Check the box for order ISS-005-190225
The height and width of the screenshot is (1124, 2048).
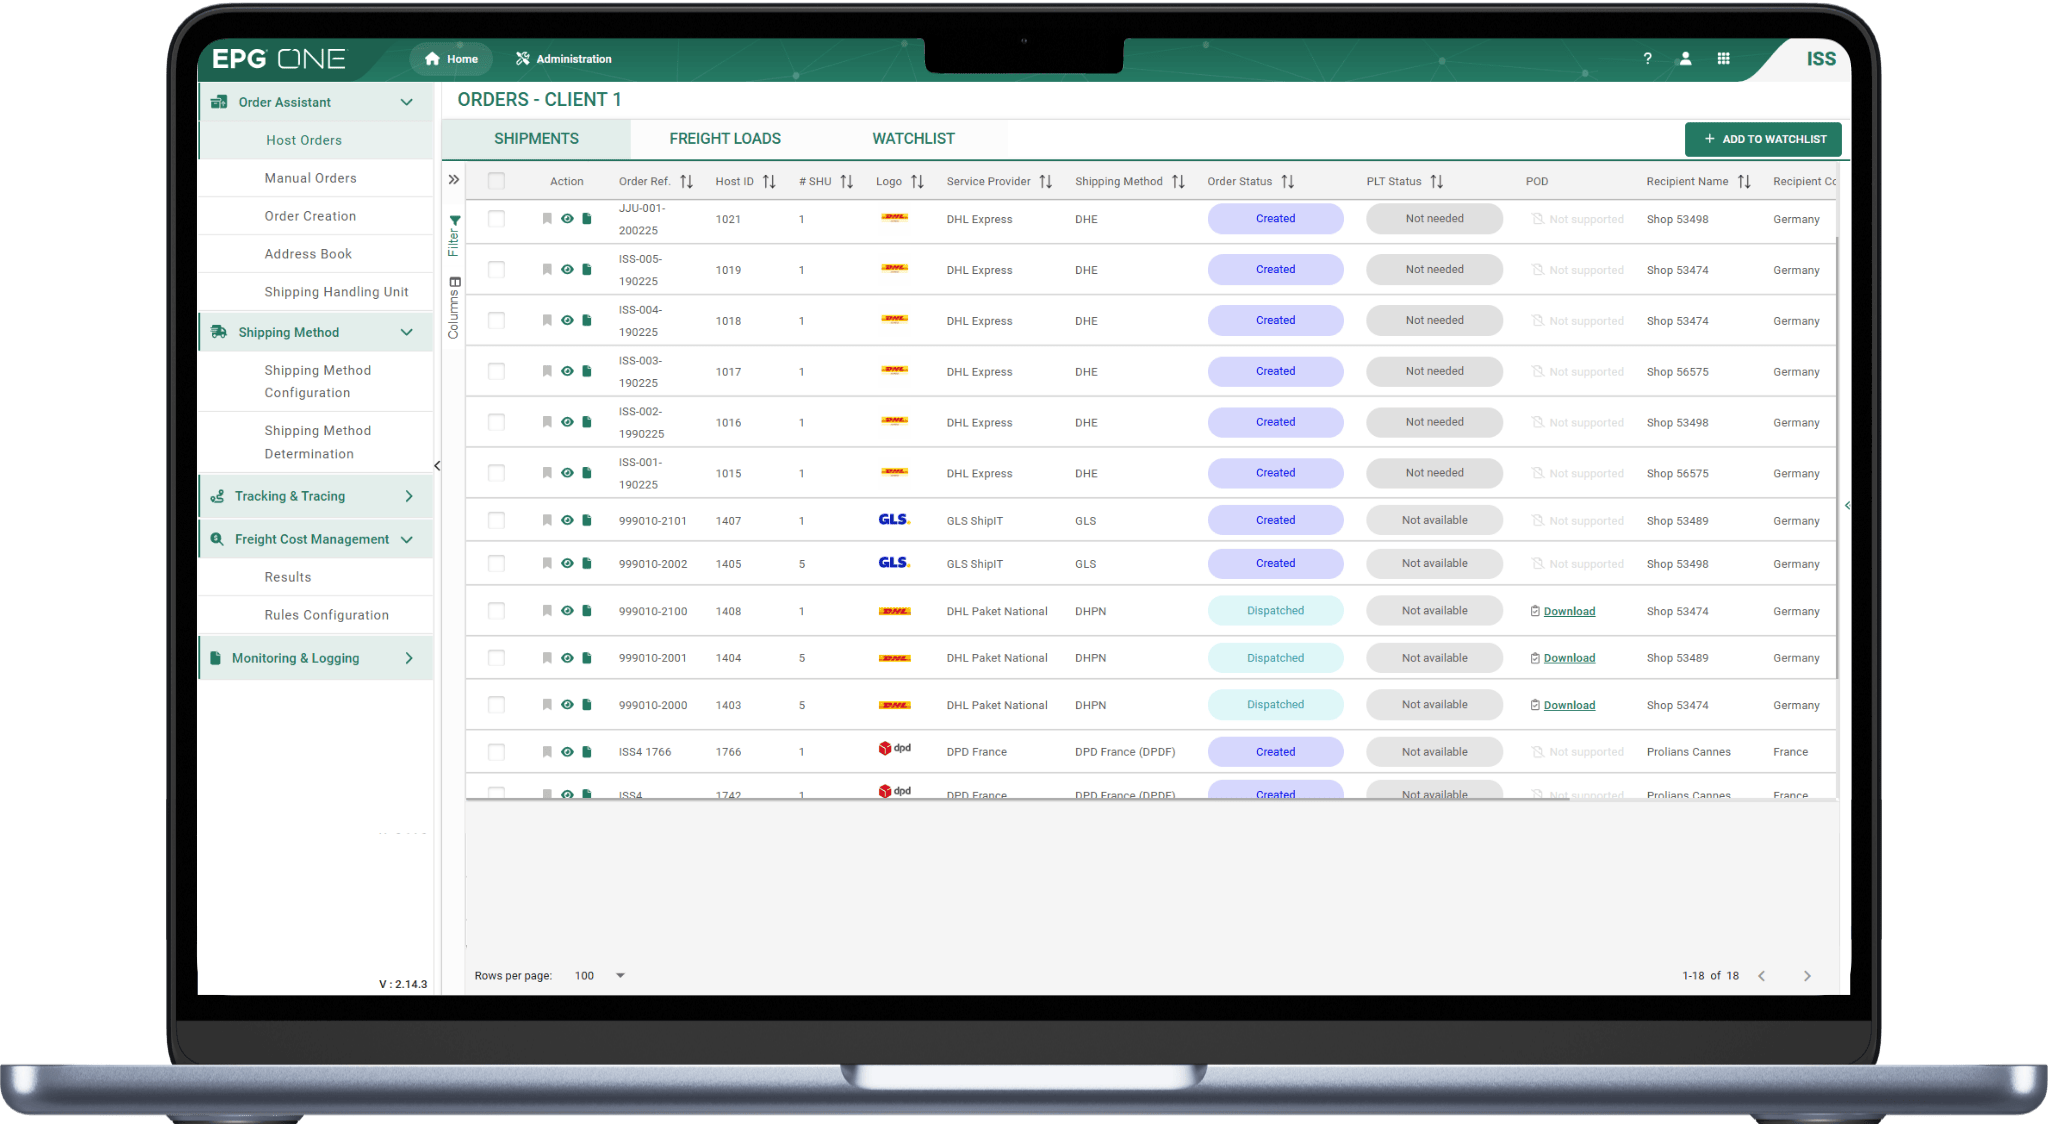coord(496,270)
